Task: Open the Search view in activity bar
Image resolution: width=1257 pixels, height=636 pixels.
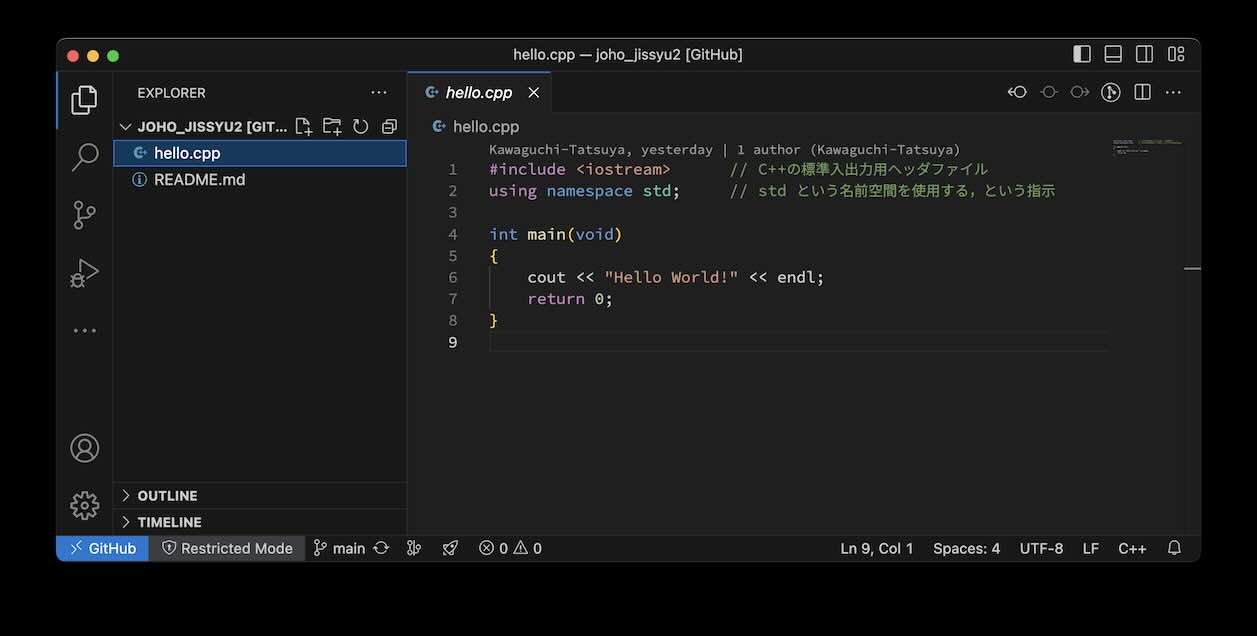Action: pos(85,157)
